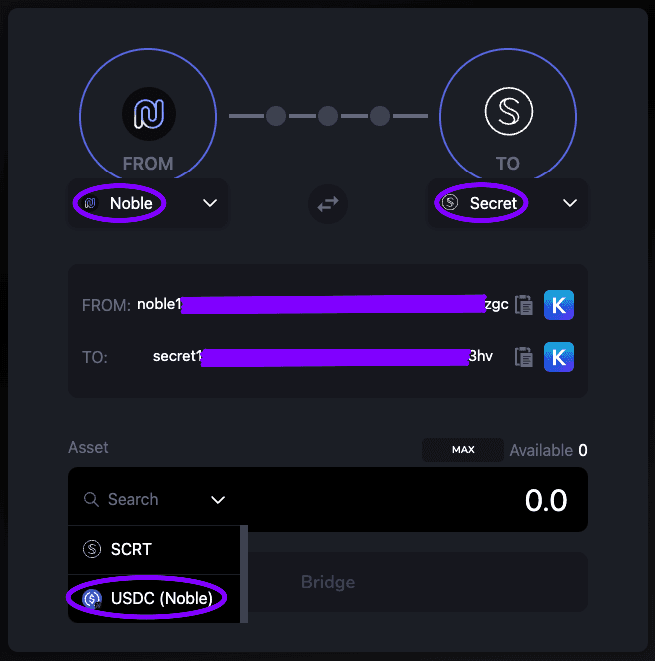Image resolution: width=655 pixels, height=661 pixels.
Task: Click the first dot of bridge progress line
Action: [276, 116]
